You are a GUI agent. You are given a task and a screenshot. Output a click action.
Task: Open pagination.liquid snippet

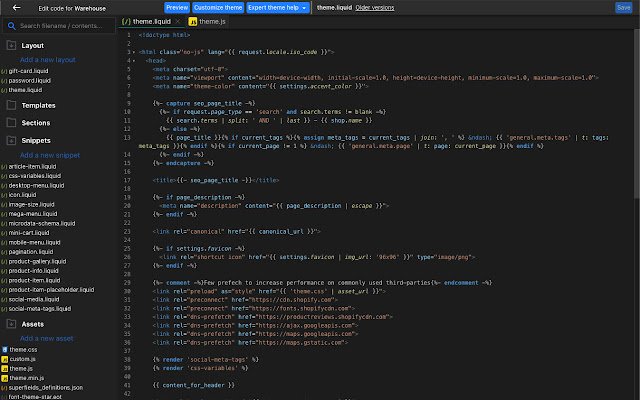click(31, 252)
